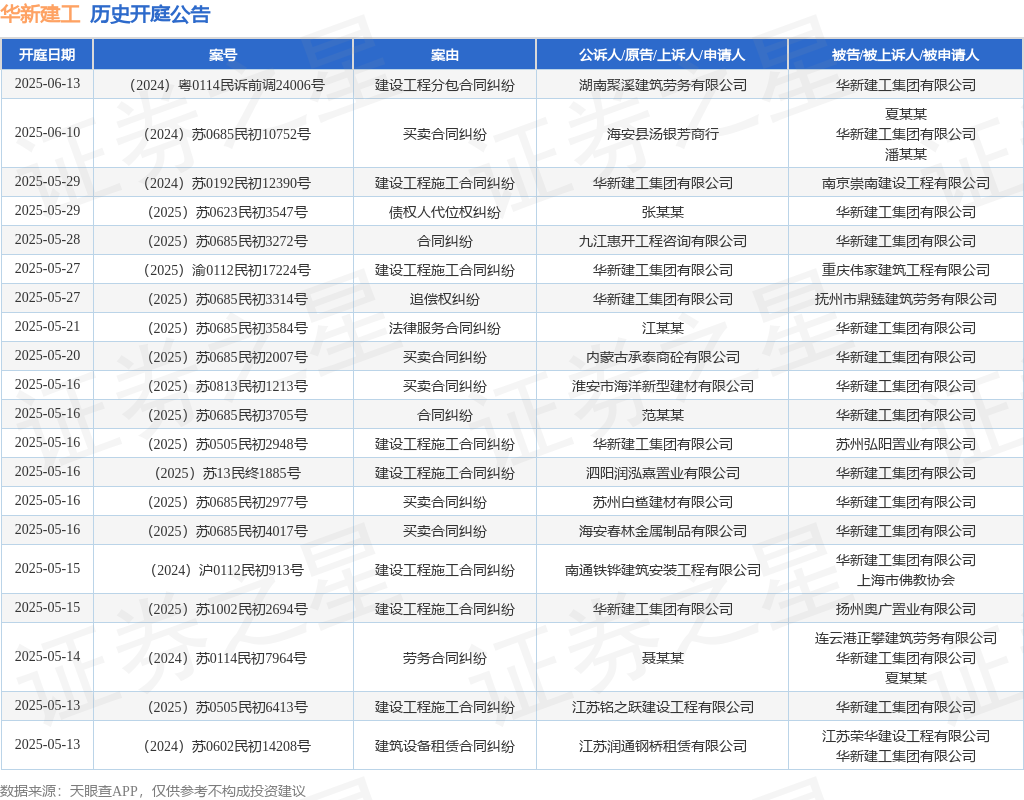This screenshot has width=1024, height=800.
Task: Click case number (2025)苏0685民初3272号
Action: pos(223,241)
